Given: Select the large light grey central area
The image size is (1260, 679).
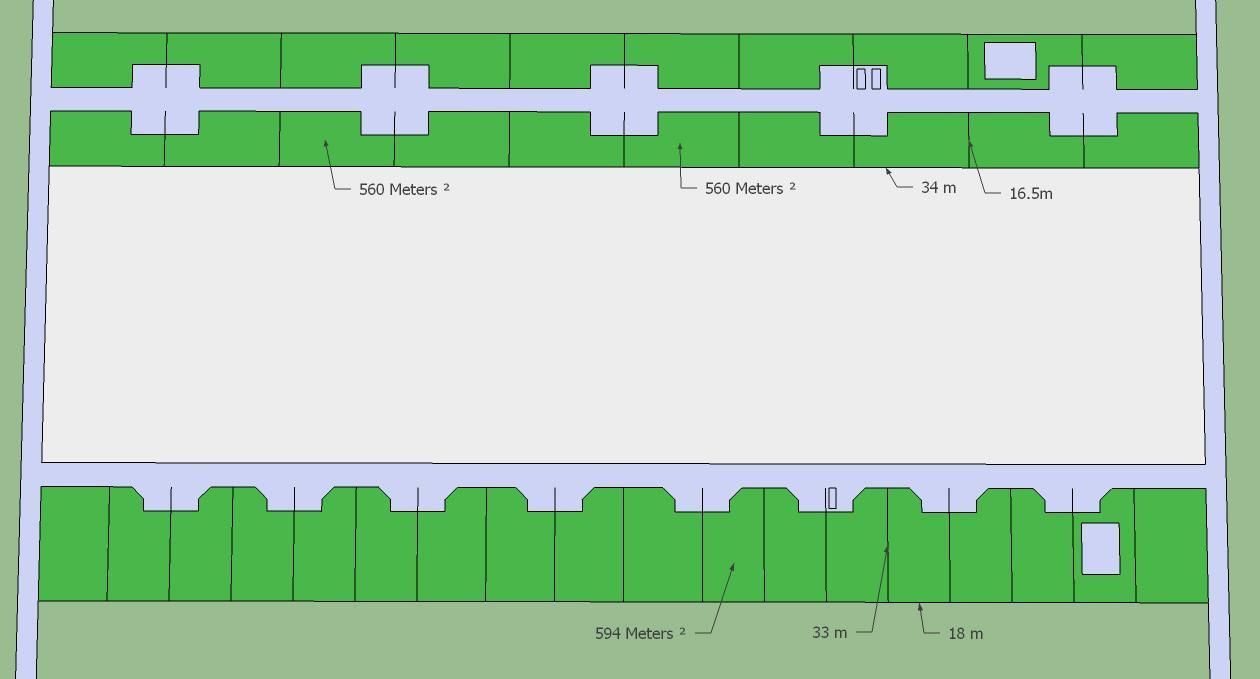Looking at the screenshot, I should pyautogui.click(x=622, y=315).
